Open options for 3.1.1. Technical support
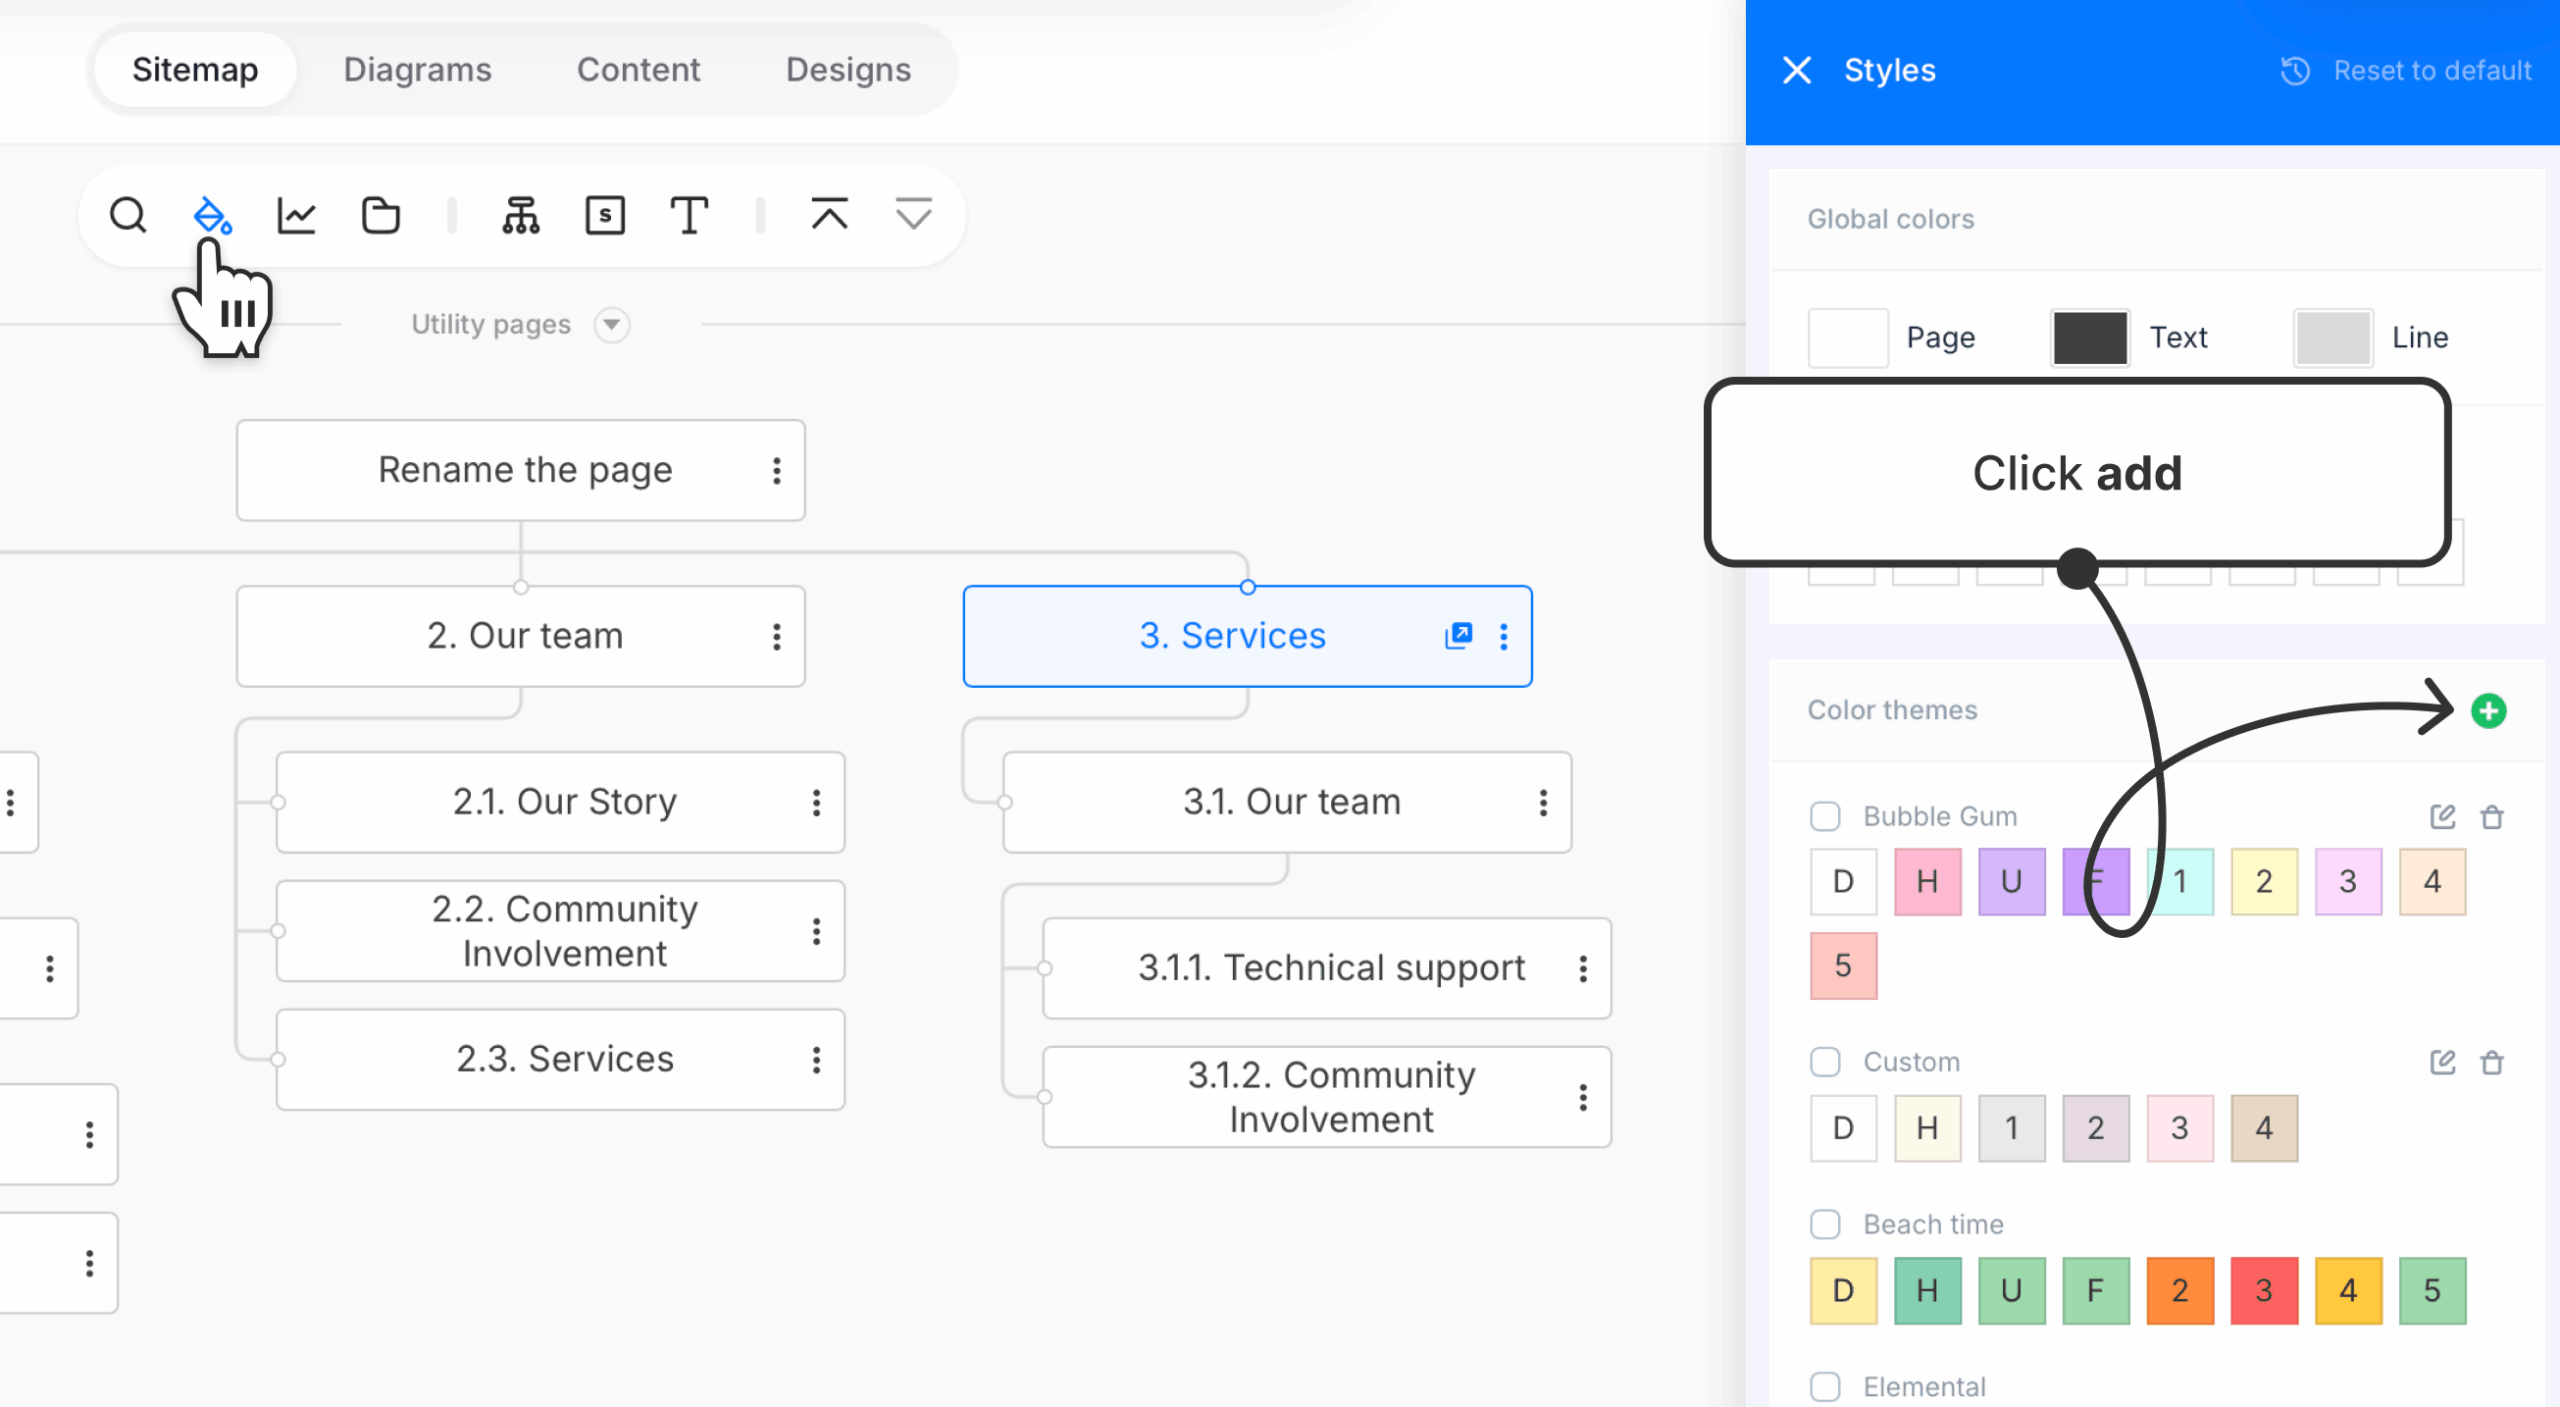 [1583, 969]
